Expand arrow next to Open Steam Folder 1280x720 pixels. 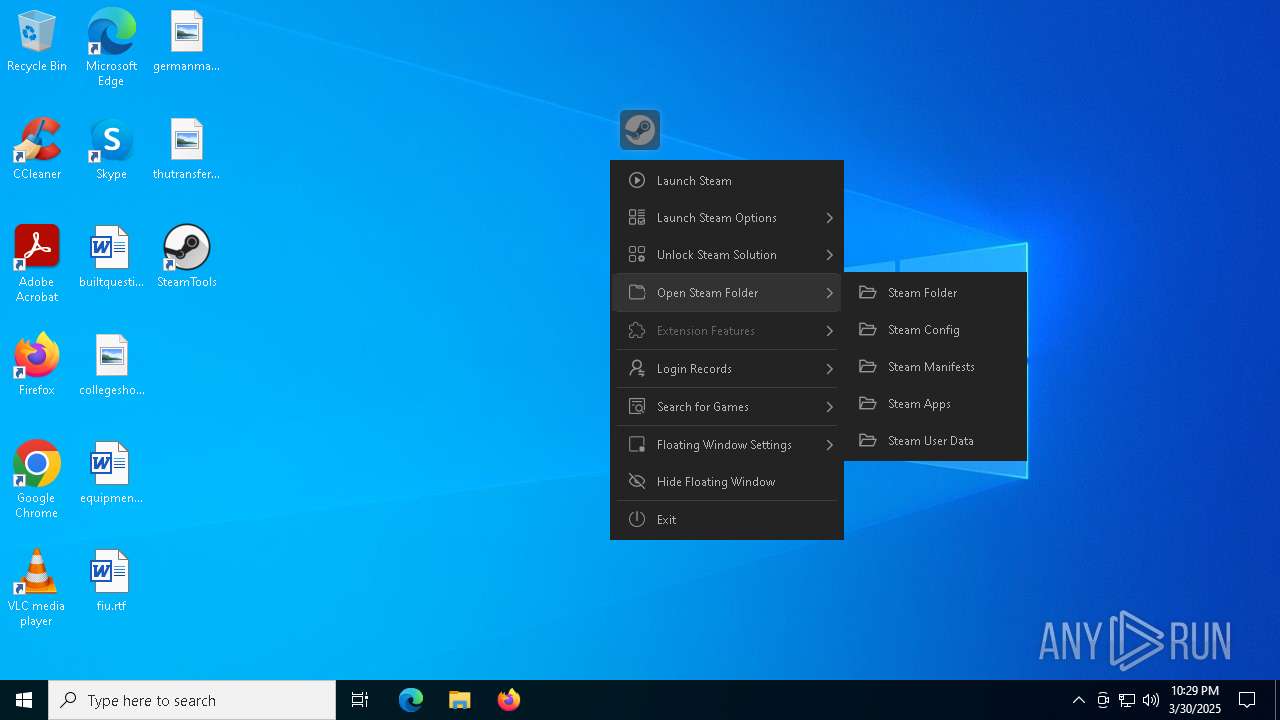coord(830,293)
